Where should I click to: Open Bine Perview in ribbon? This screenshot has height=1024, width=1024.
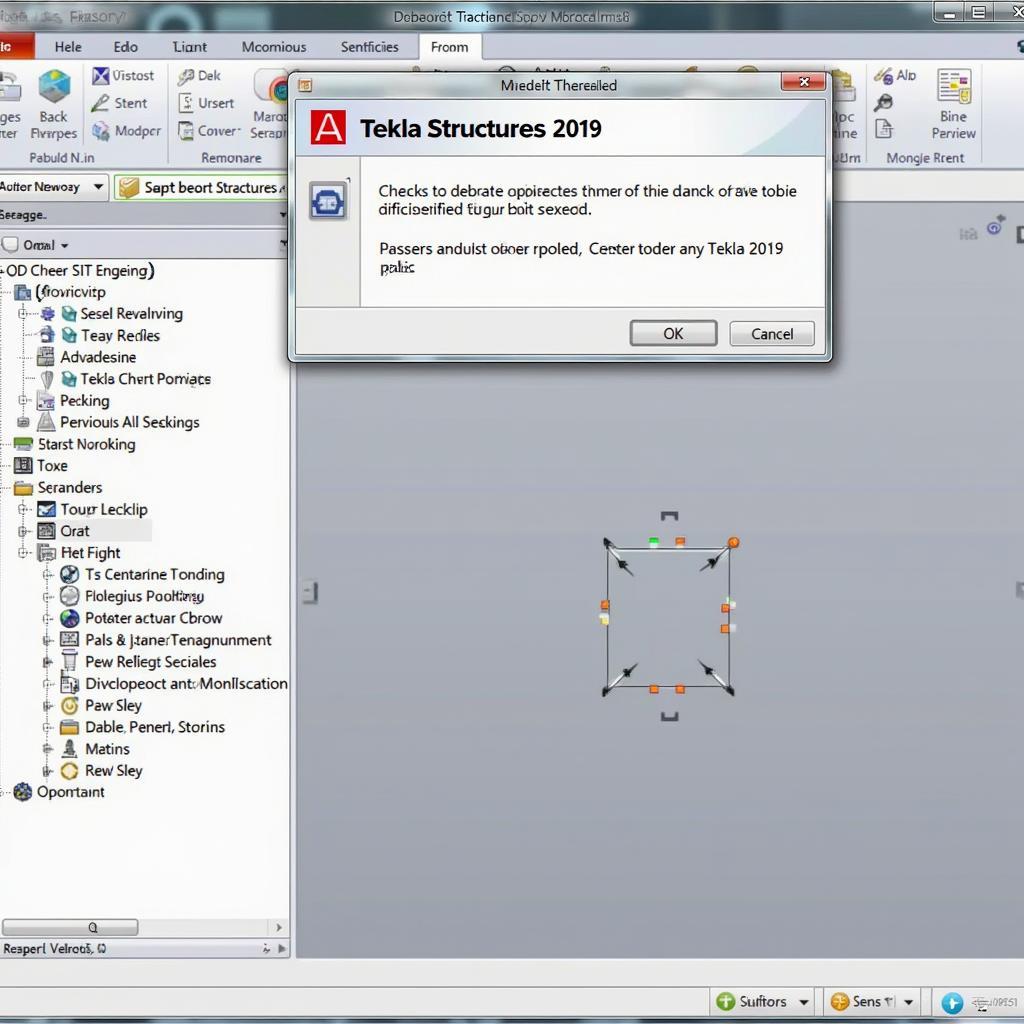pos(953,104)
